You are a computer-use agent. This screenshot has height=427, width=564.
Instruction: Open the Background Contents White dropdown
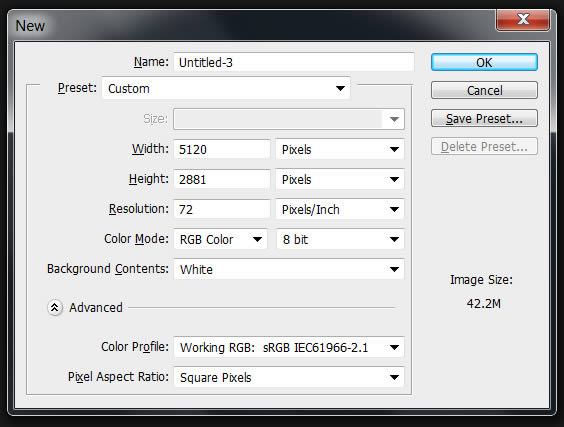[289, 269]
